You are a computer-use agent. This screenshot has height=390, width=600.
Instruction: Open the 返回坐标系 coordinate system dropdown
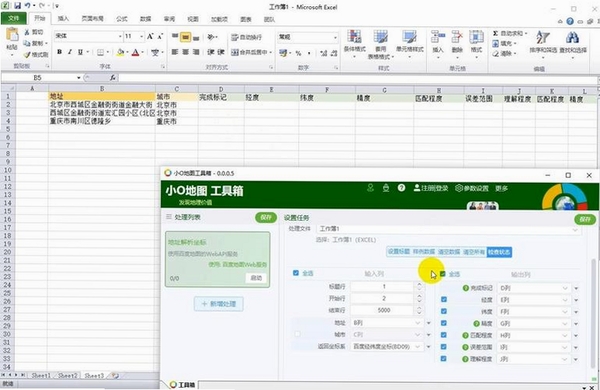tap(387, 347)
